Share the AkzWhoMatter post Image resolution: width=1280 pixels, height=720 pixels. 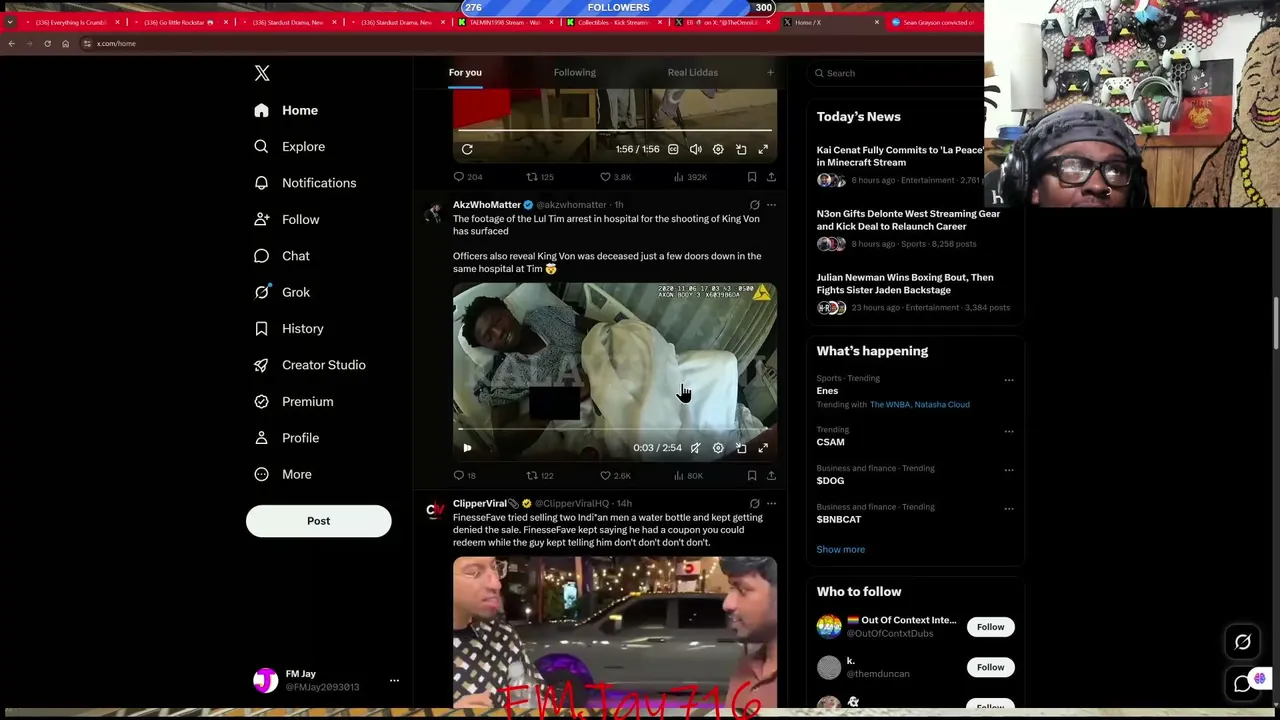coord(771,476)
